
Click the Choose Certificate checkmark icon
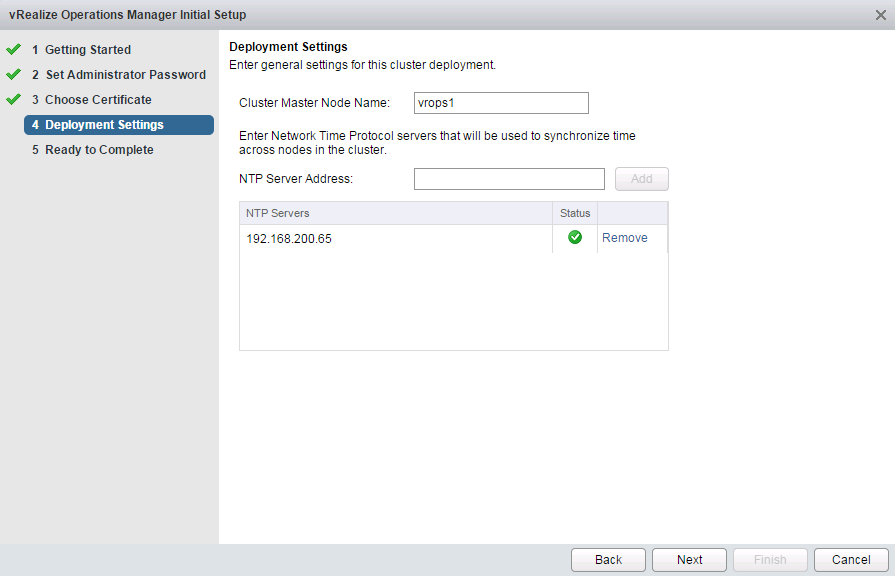point(14,99)
